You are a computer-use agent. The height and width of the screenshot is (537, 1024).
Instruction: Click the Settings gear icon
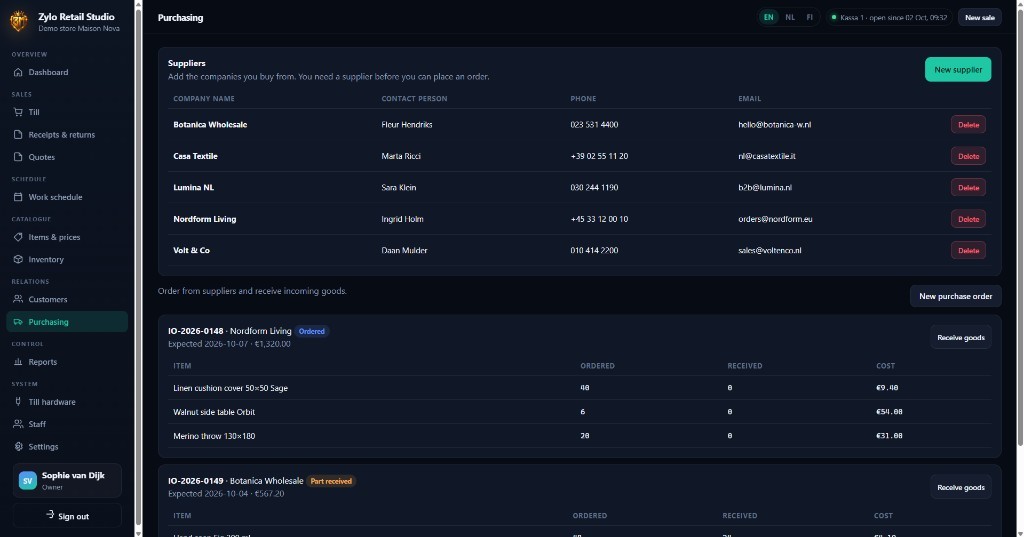tap(18, 446)
